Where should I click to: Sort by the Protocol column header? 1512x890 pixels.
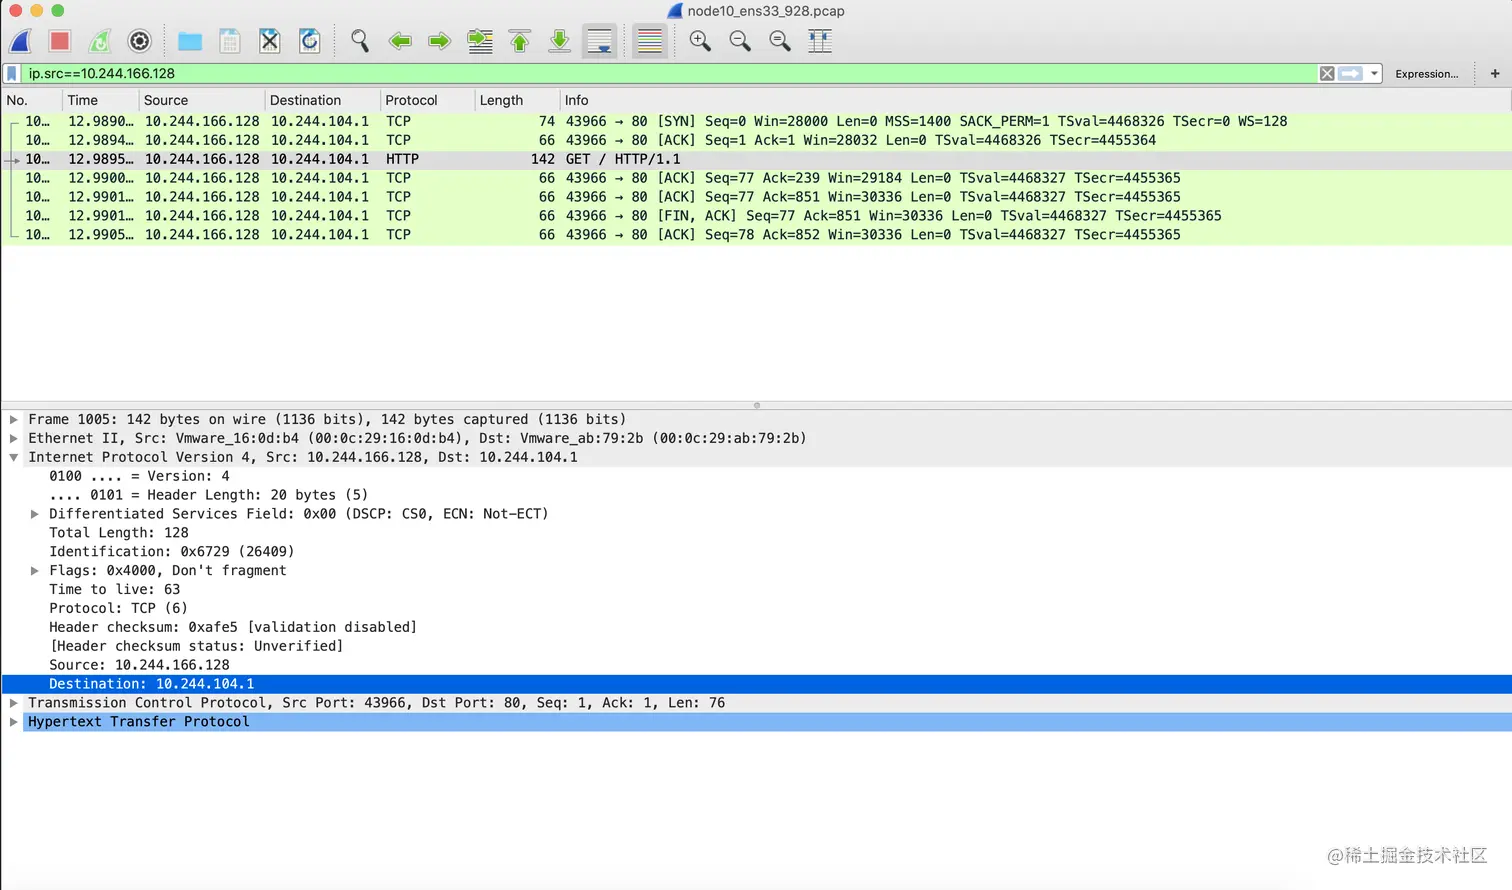click(427, 100)
